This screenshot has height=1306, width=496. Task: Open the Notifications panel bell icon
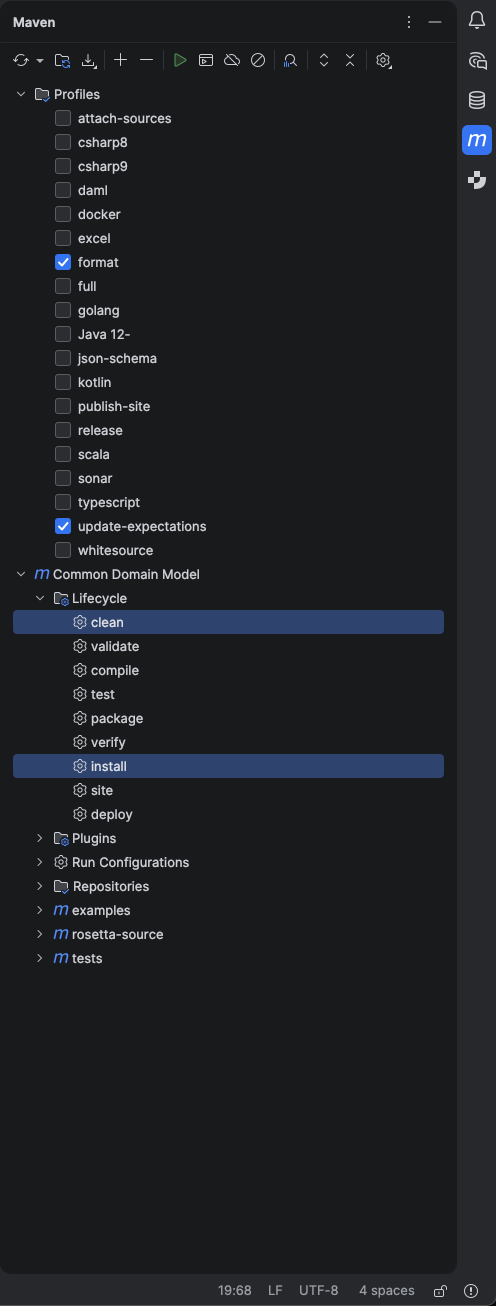click(477, 21)
